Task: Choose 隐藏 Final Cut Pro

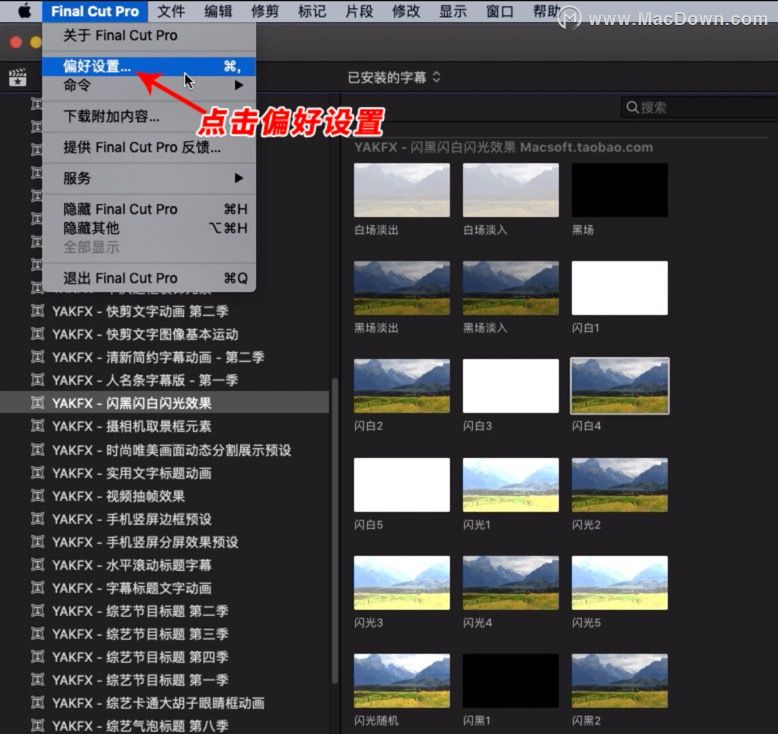Action: [149, 209]
